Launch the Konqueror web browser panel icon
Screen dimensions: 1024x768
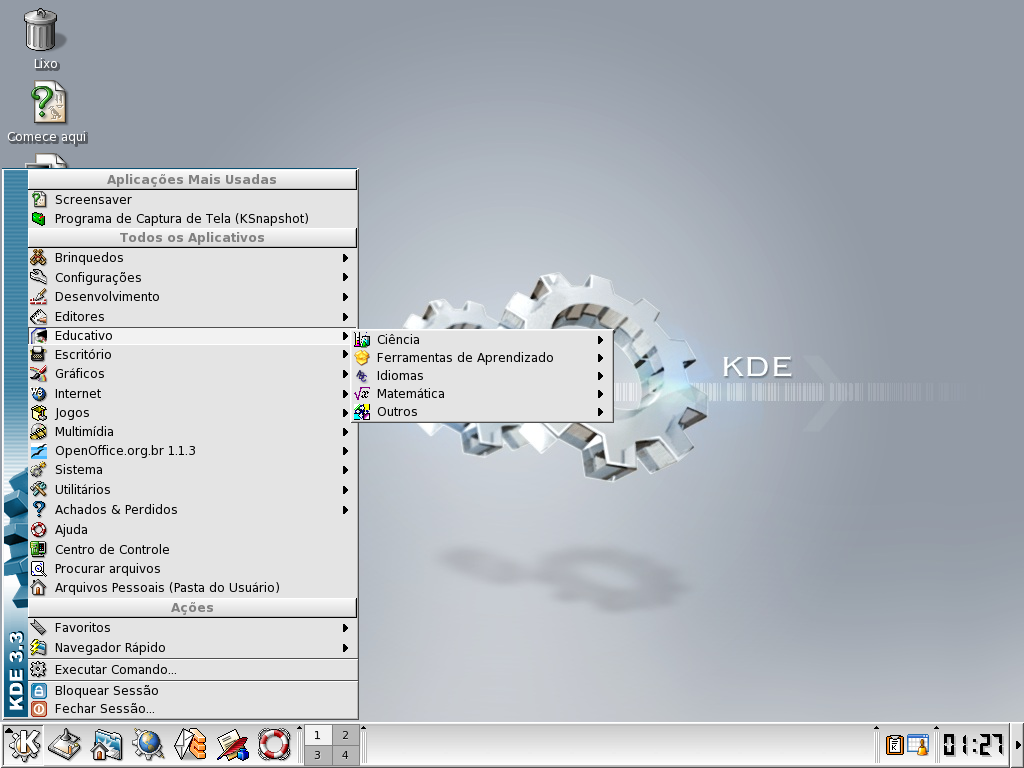148,744
